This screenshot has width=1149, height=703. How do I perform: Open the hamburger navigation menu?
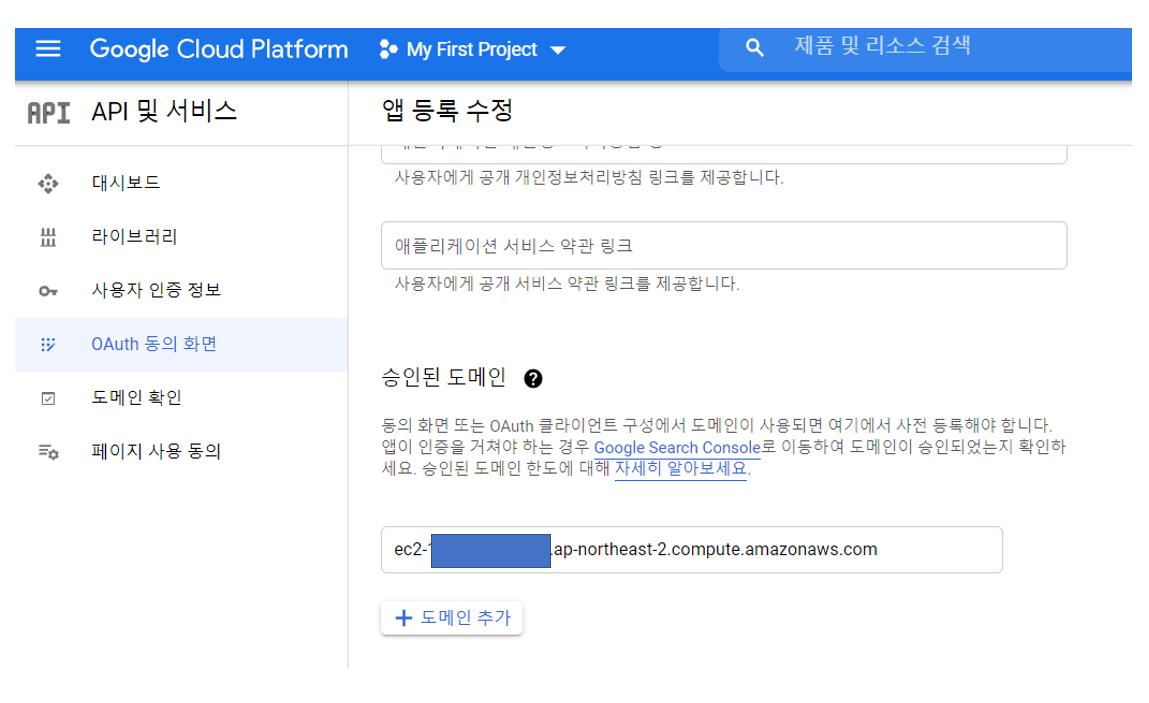48,49
